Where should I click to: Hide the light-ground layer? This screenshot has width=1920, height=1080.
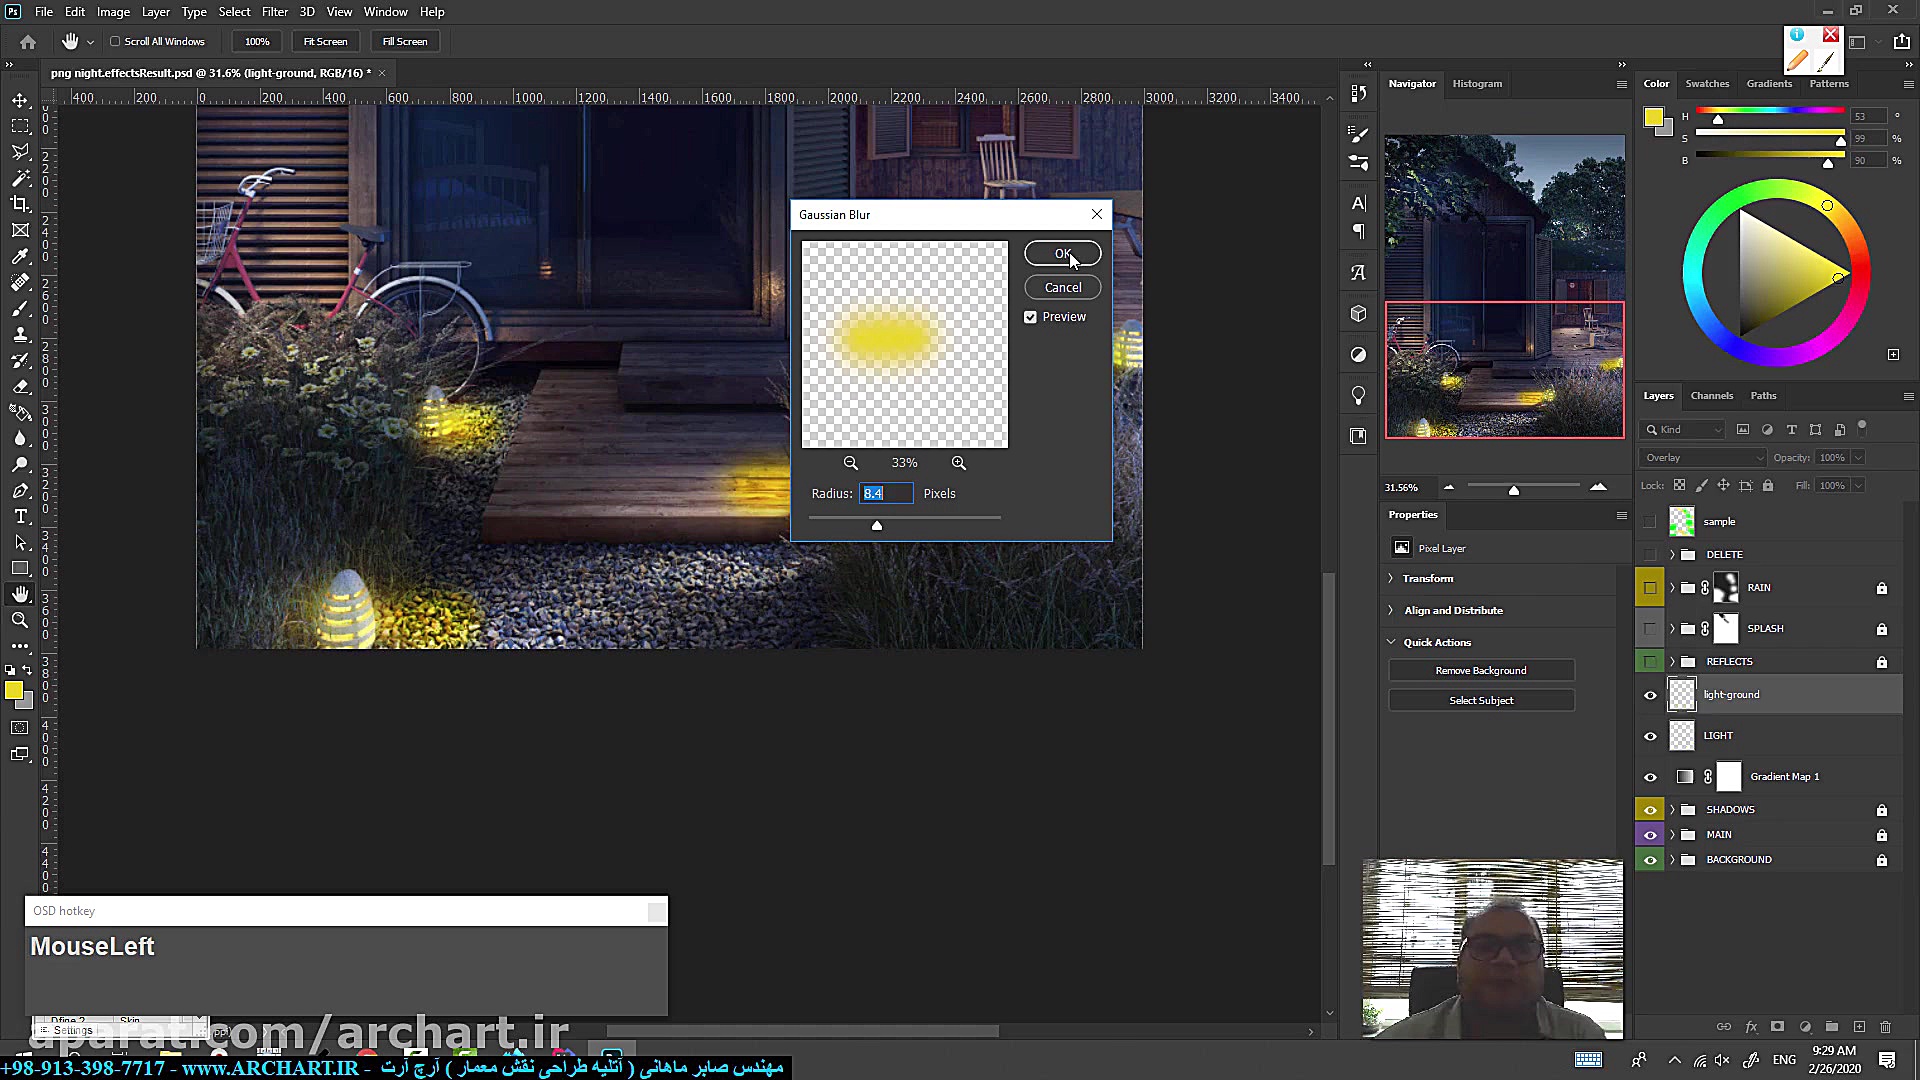[1650, 695]
